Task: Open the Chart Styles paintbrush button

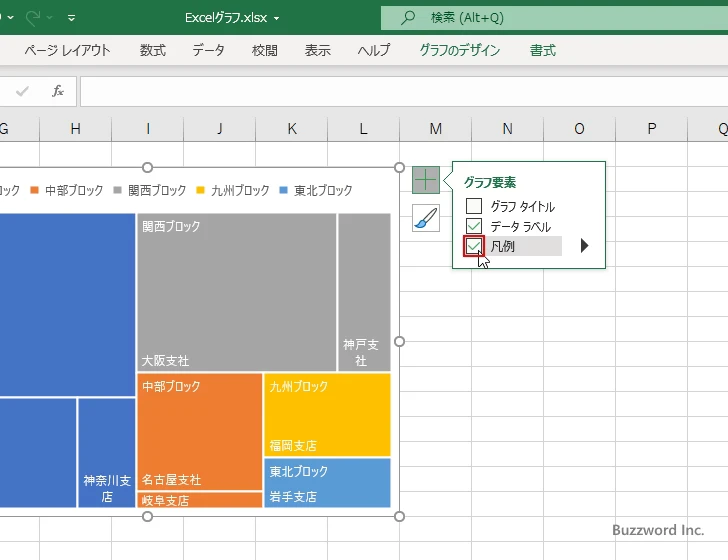Action: (x=426, y=218)
